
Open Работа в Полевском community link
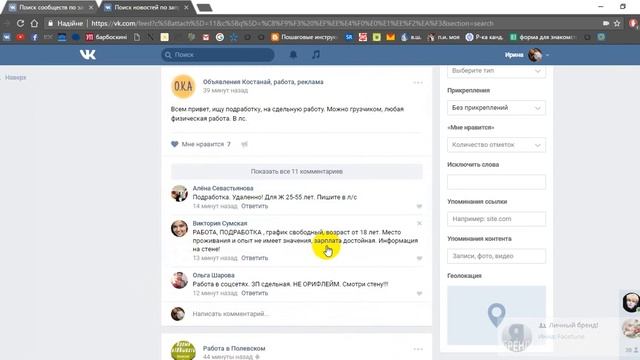[x=234, y=348]
